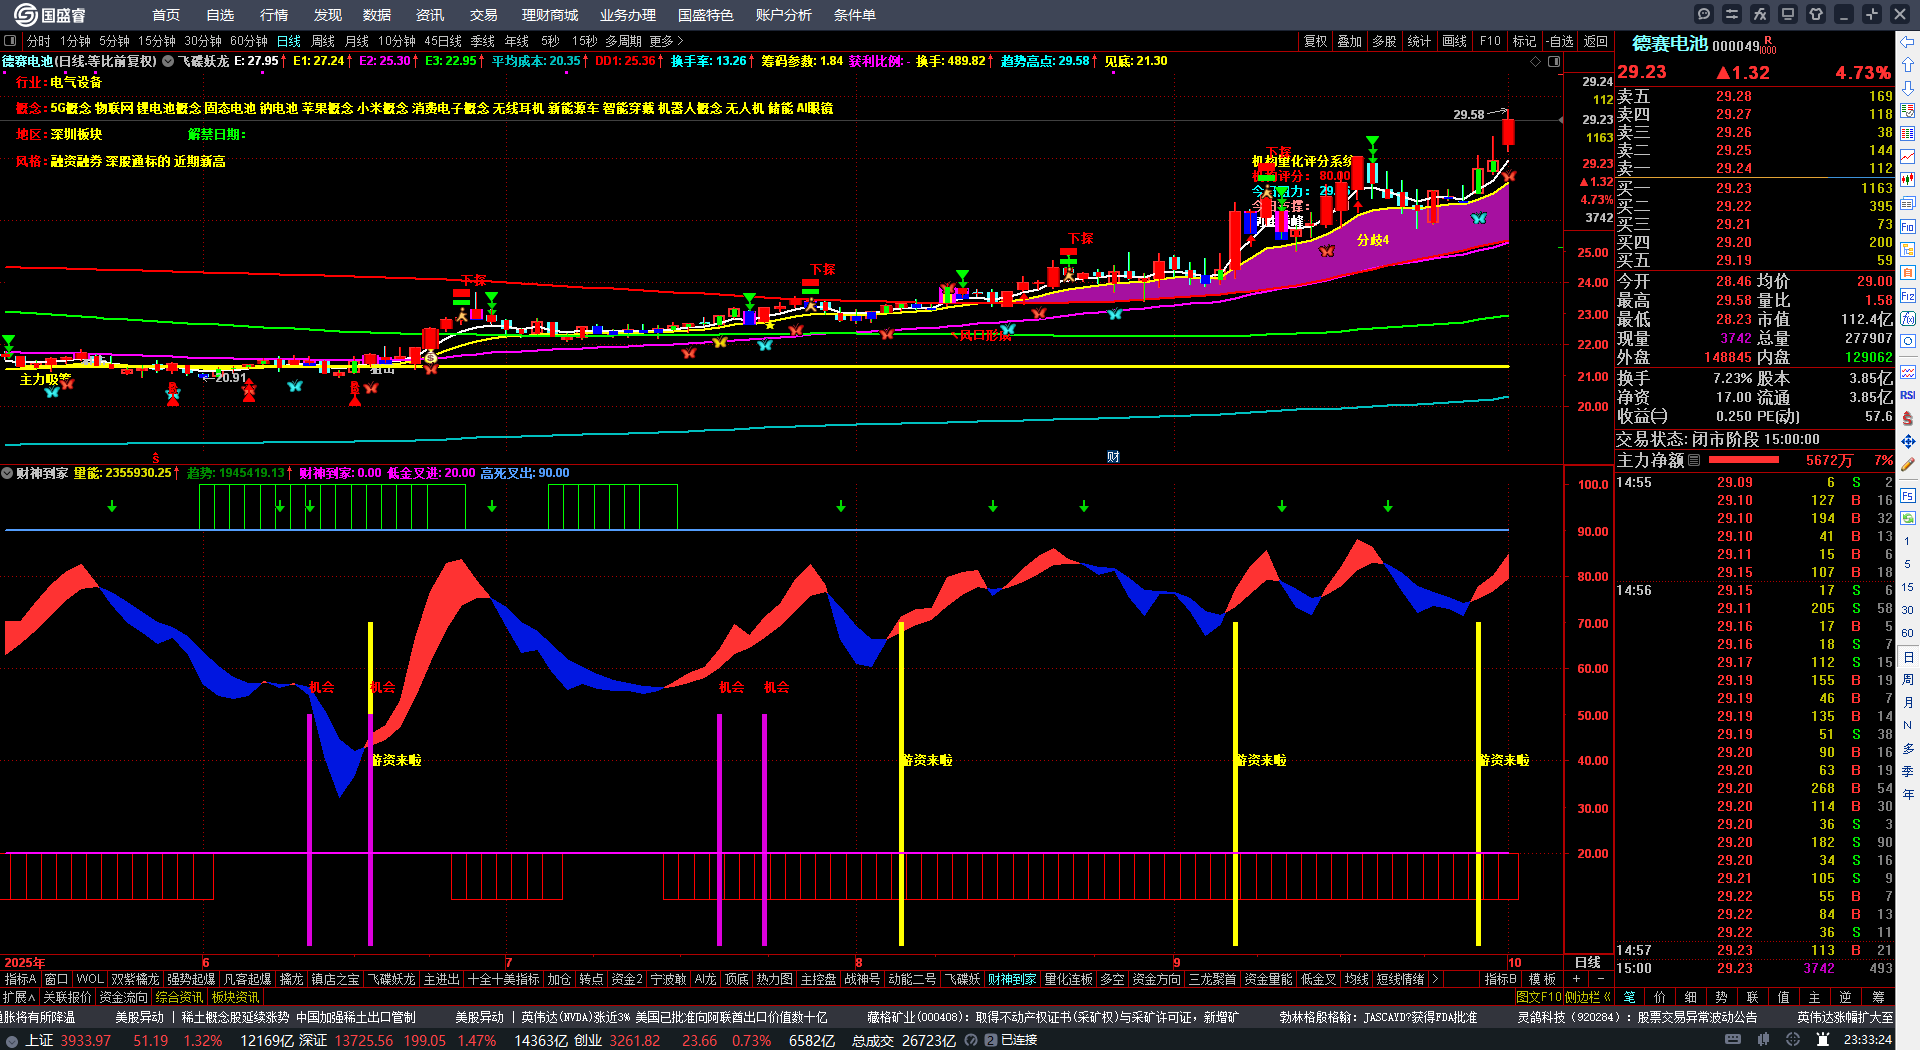Click the F5 icon in the sidebar

(x=1908, y=495)
